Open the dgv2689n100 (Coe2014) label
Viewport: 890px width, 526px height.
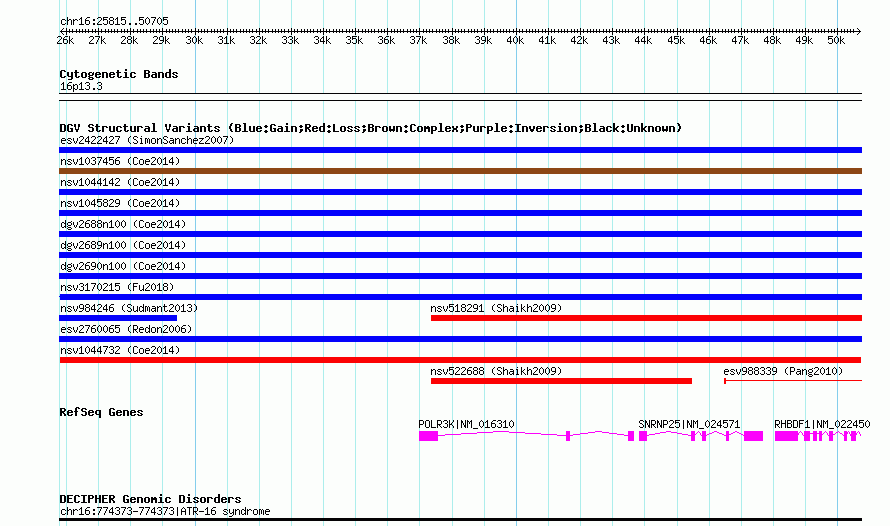pyautogui.click(x=123, y=245)
